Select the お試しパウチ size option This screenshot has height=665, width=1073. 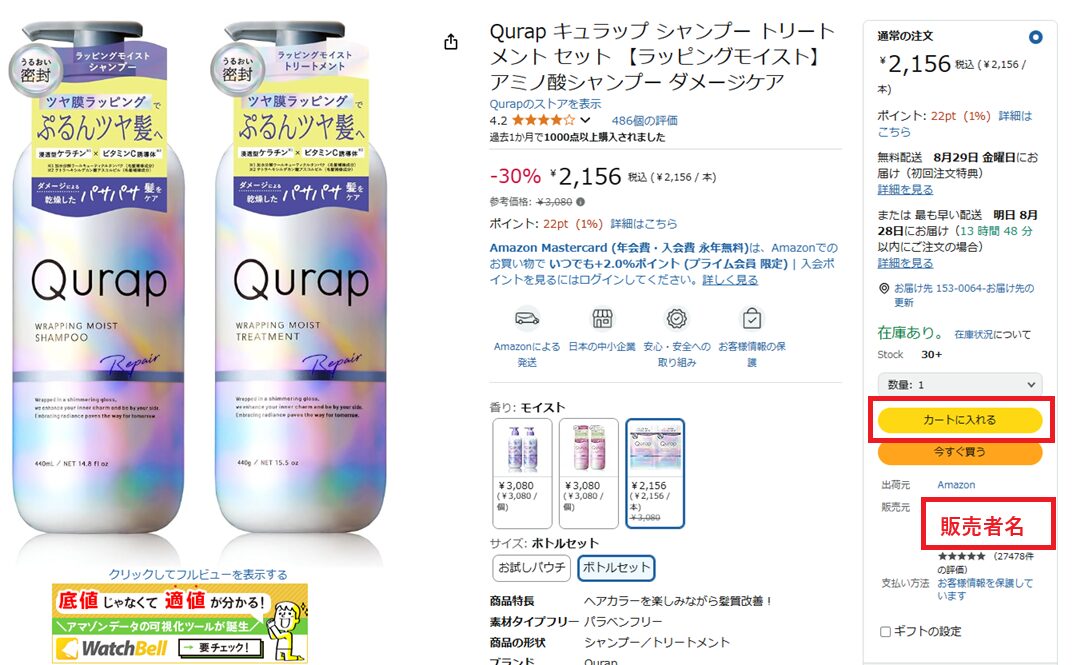[532, 568]
